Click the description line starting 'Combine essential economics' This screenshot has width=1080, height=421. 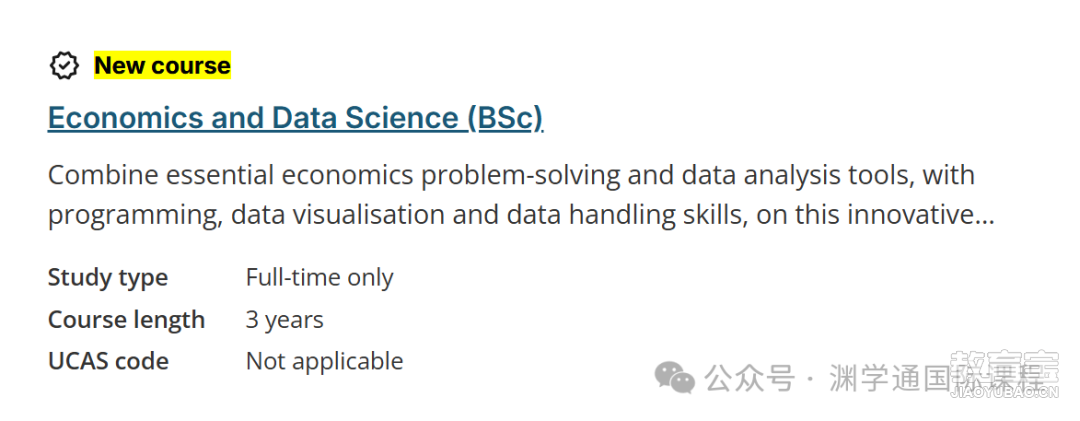(x=511, y=175)
